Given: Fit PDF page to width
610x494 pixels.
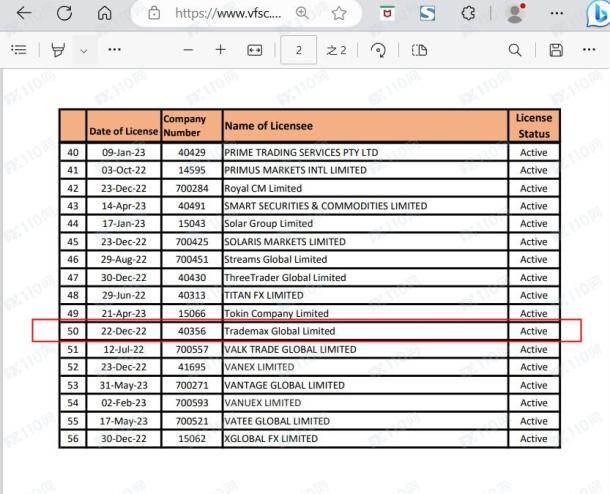Looking at the screenshot, I should point(254,50).
